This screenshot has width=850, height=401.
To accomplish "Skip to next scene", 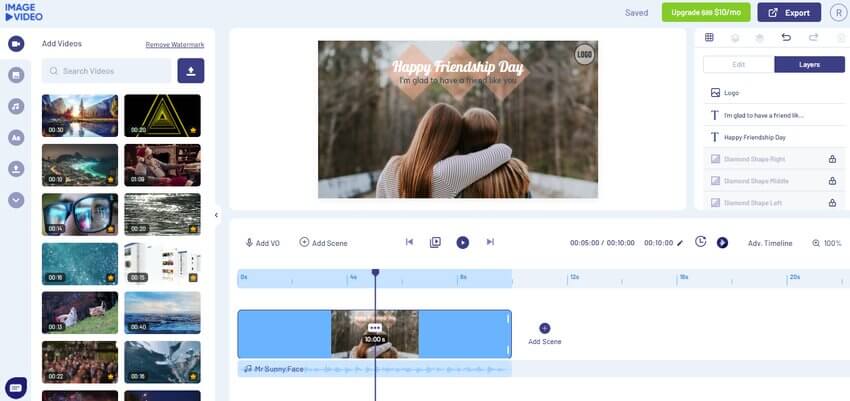I will [490, 242].
